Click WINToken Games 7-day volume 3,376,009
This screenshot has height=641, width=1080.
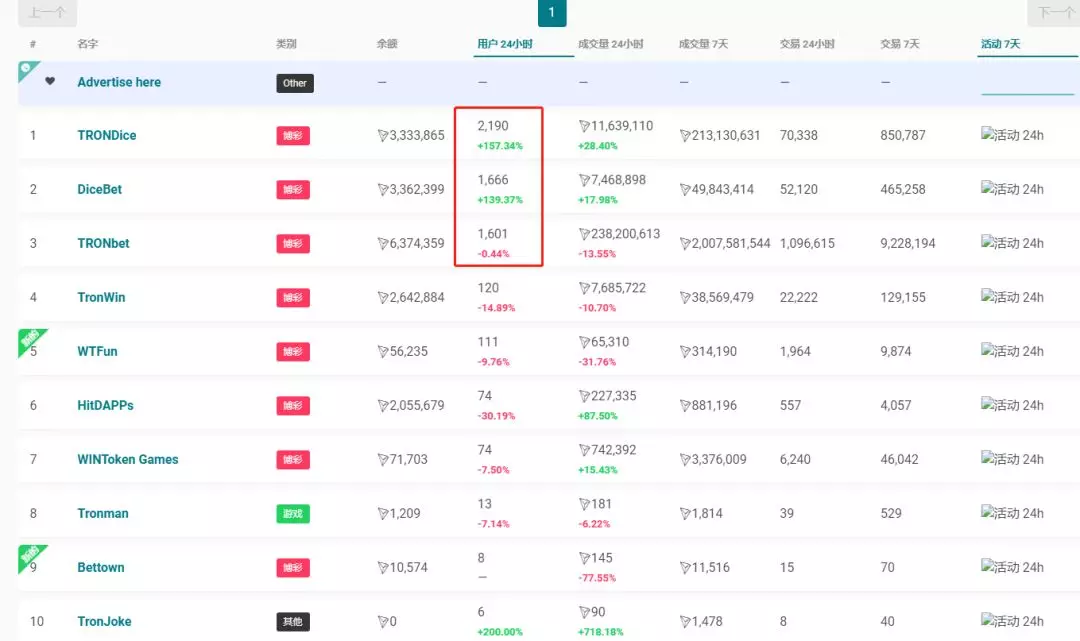713,459
